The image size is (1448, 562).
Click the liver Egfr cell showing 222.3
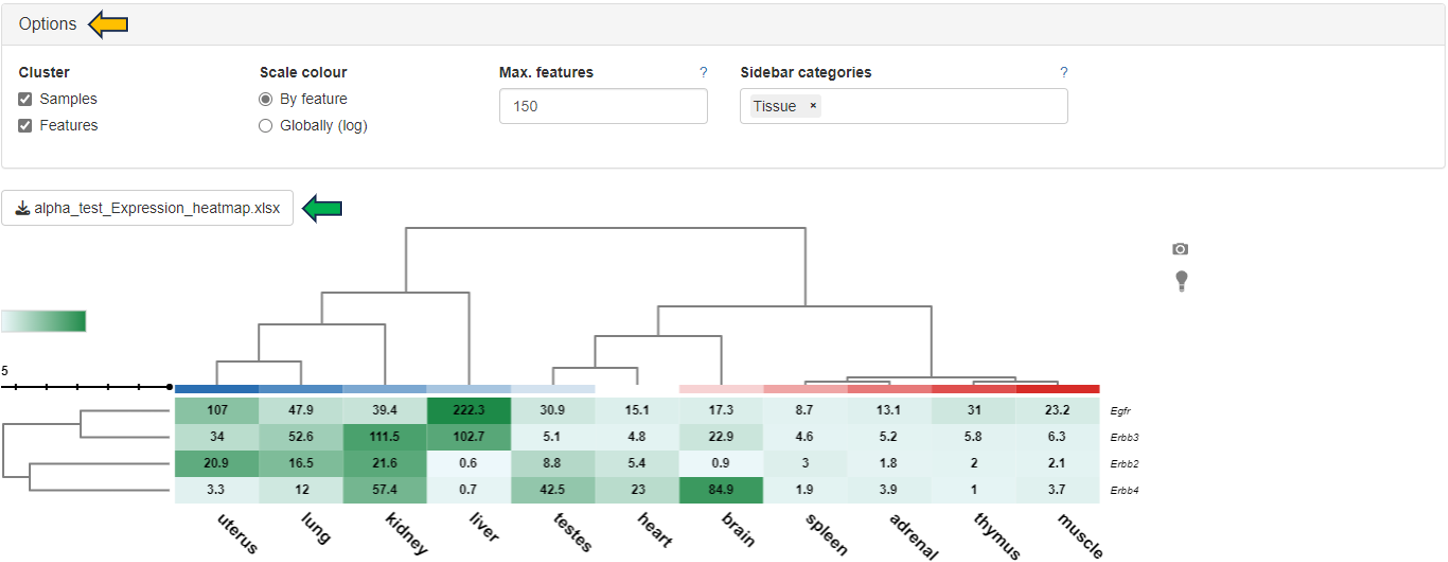[x=468, y=410]
